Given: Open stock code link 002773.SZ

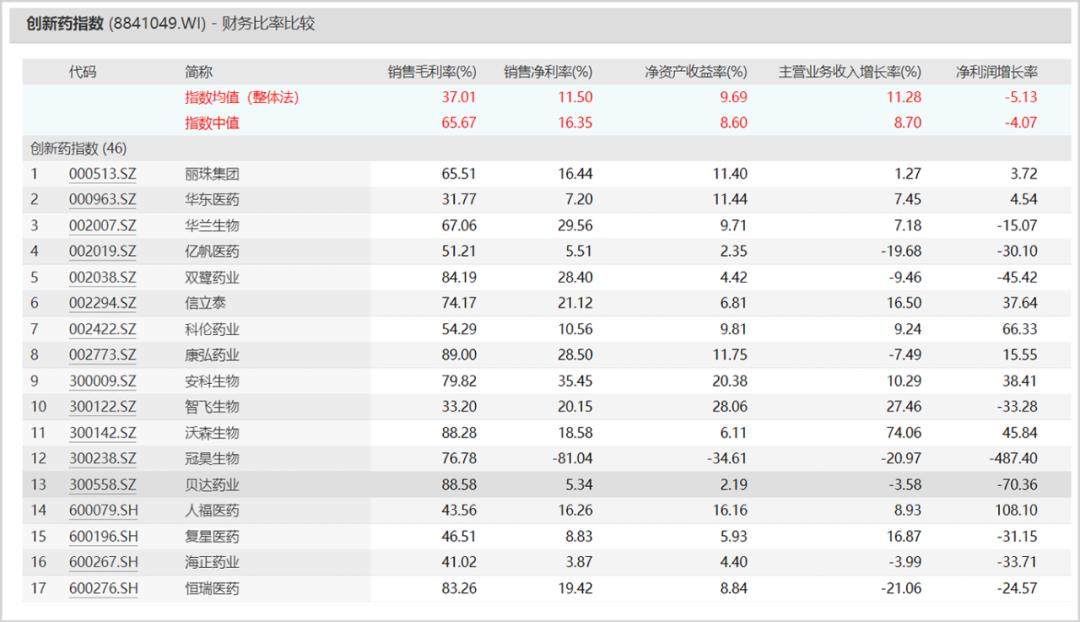Looking at the screenshot, I should (x=102, y=355).
